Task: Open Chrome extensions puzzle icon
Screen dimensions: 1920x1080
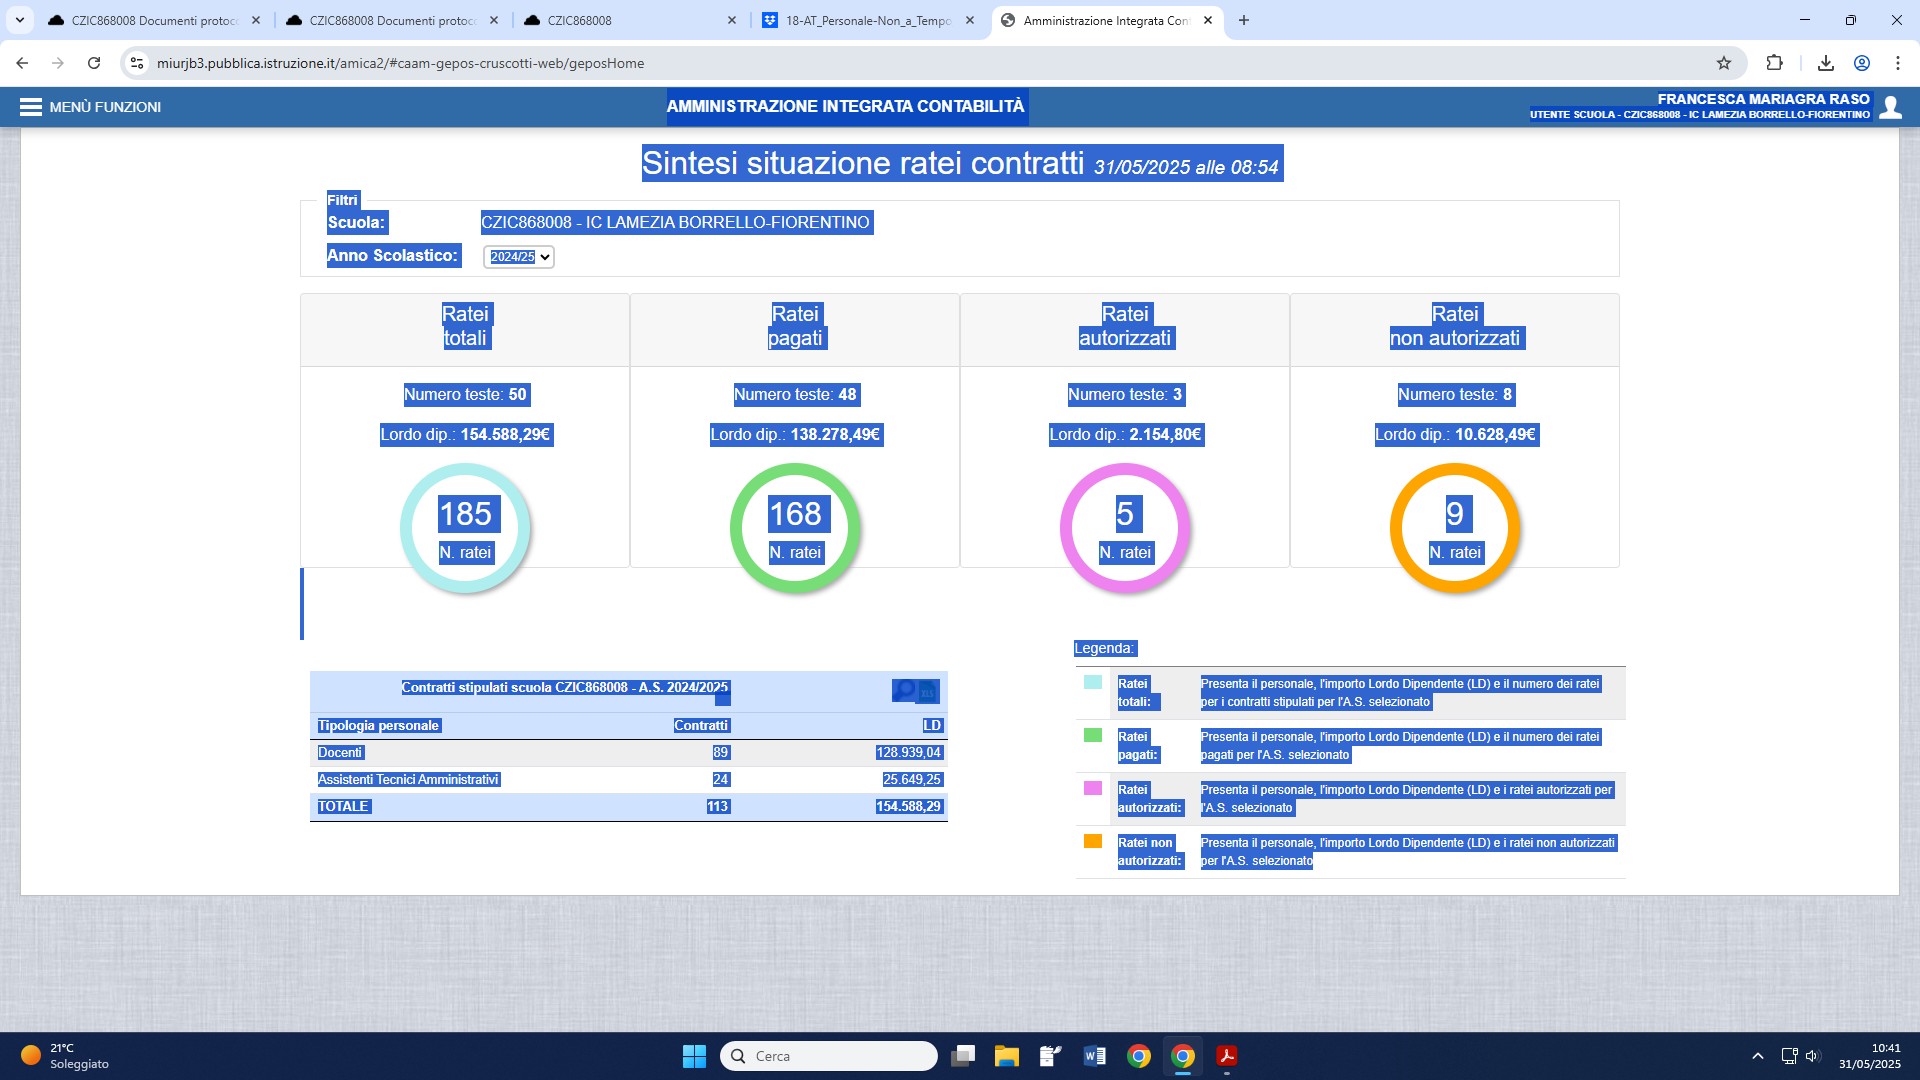Action: coord(1774,63)
